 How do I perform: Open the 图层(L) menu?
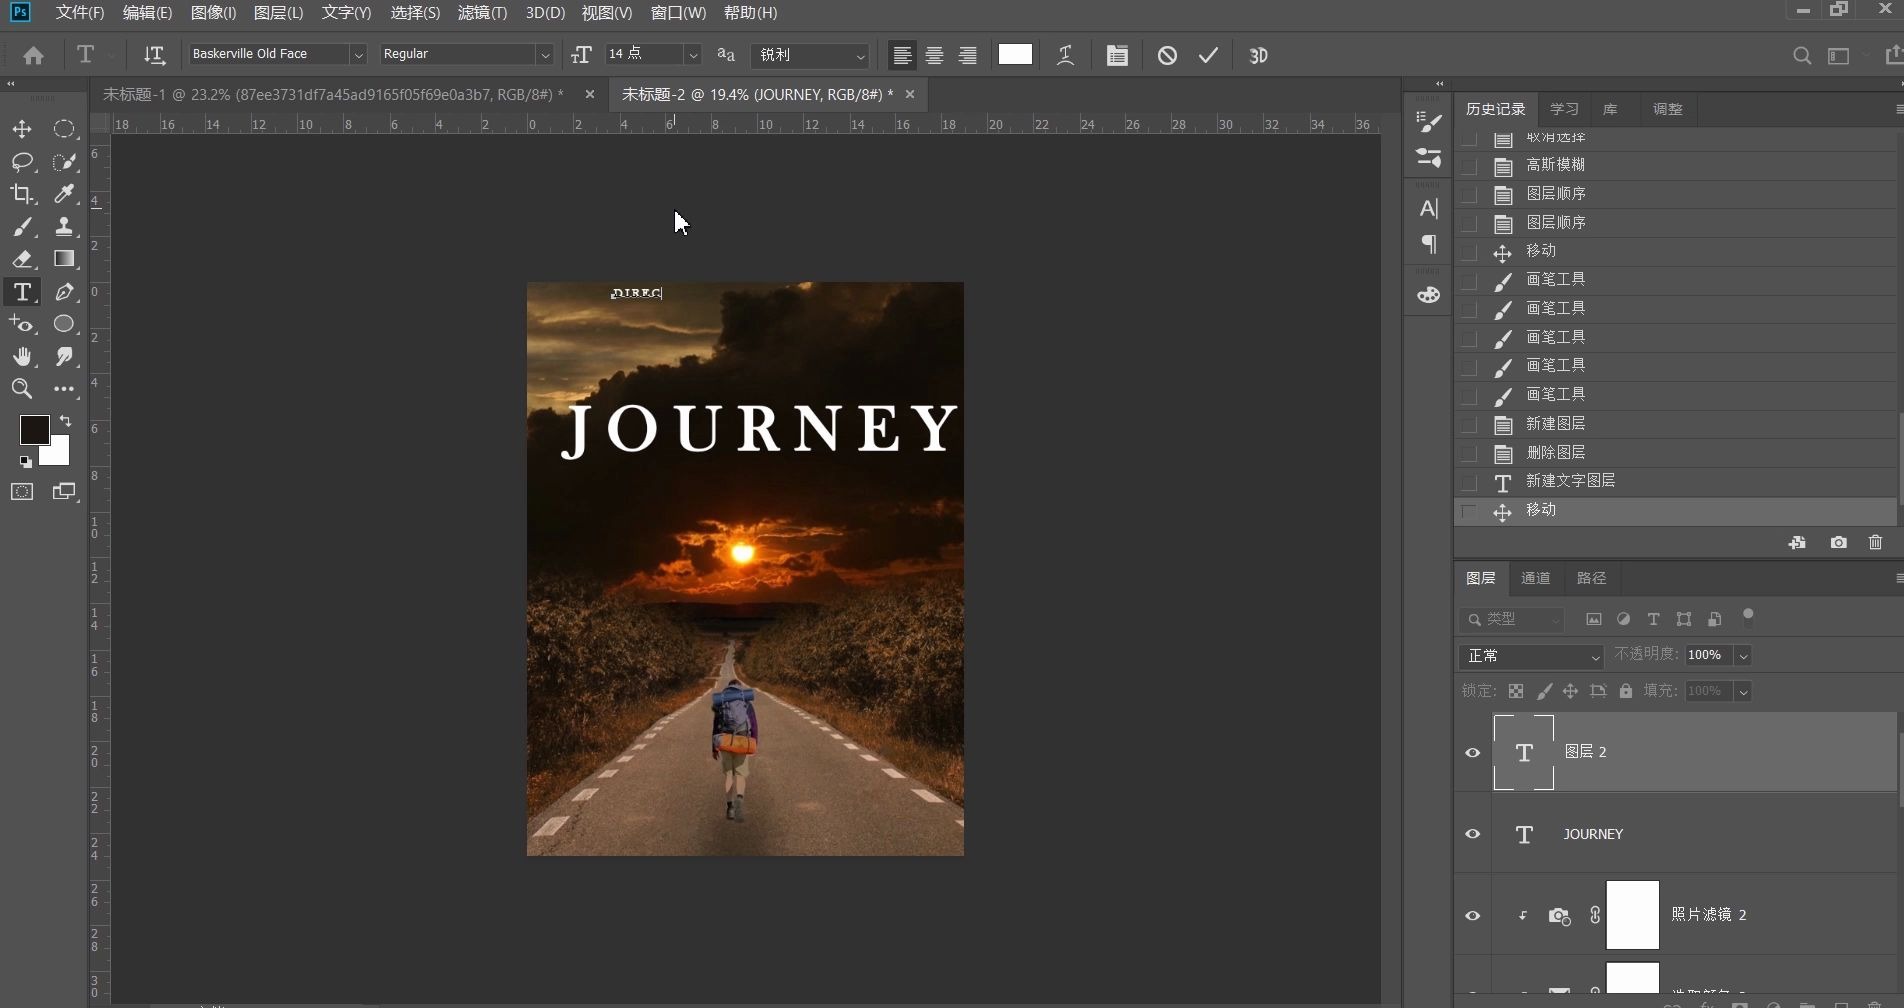point(278,13)
